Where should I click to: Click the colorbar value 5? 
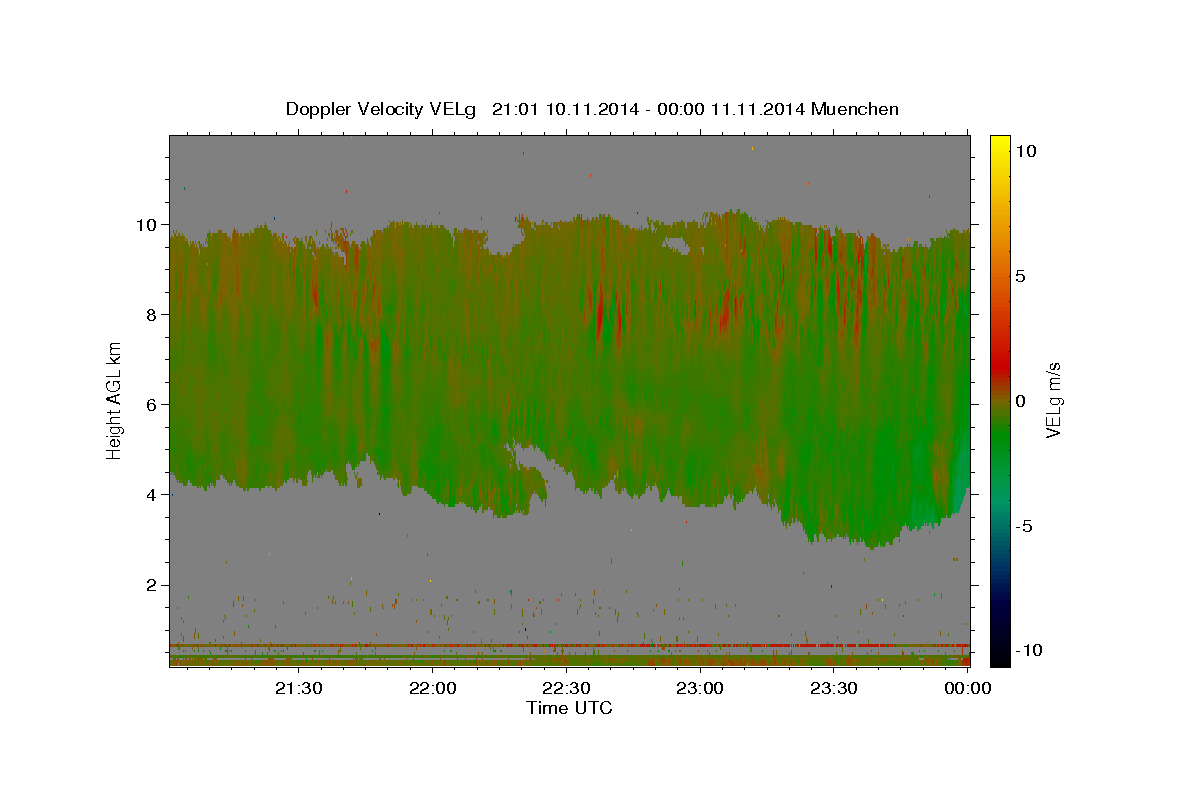[1020, 275]
